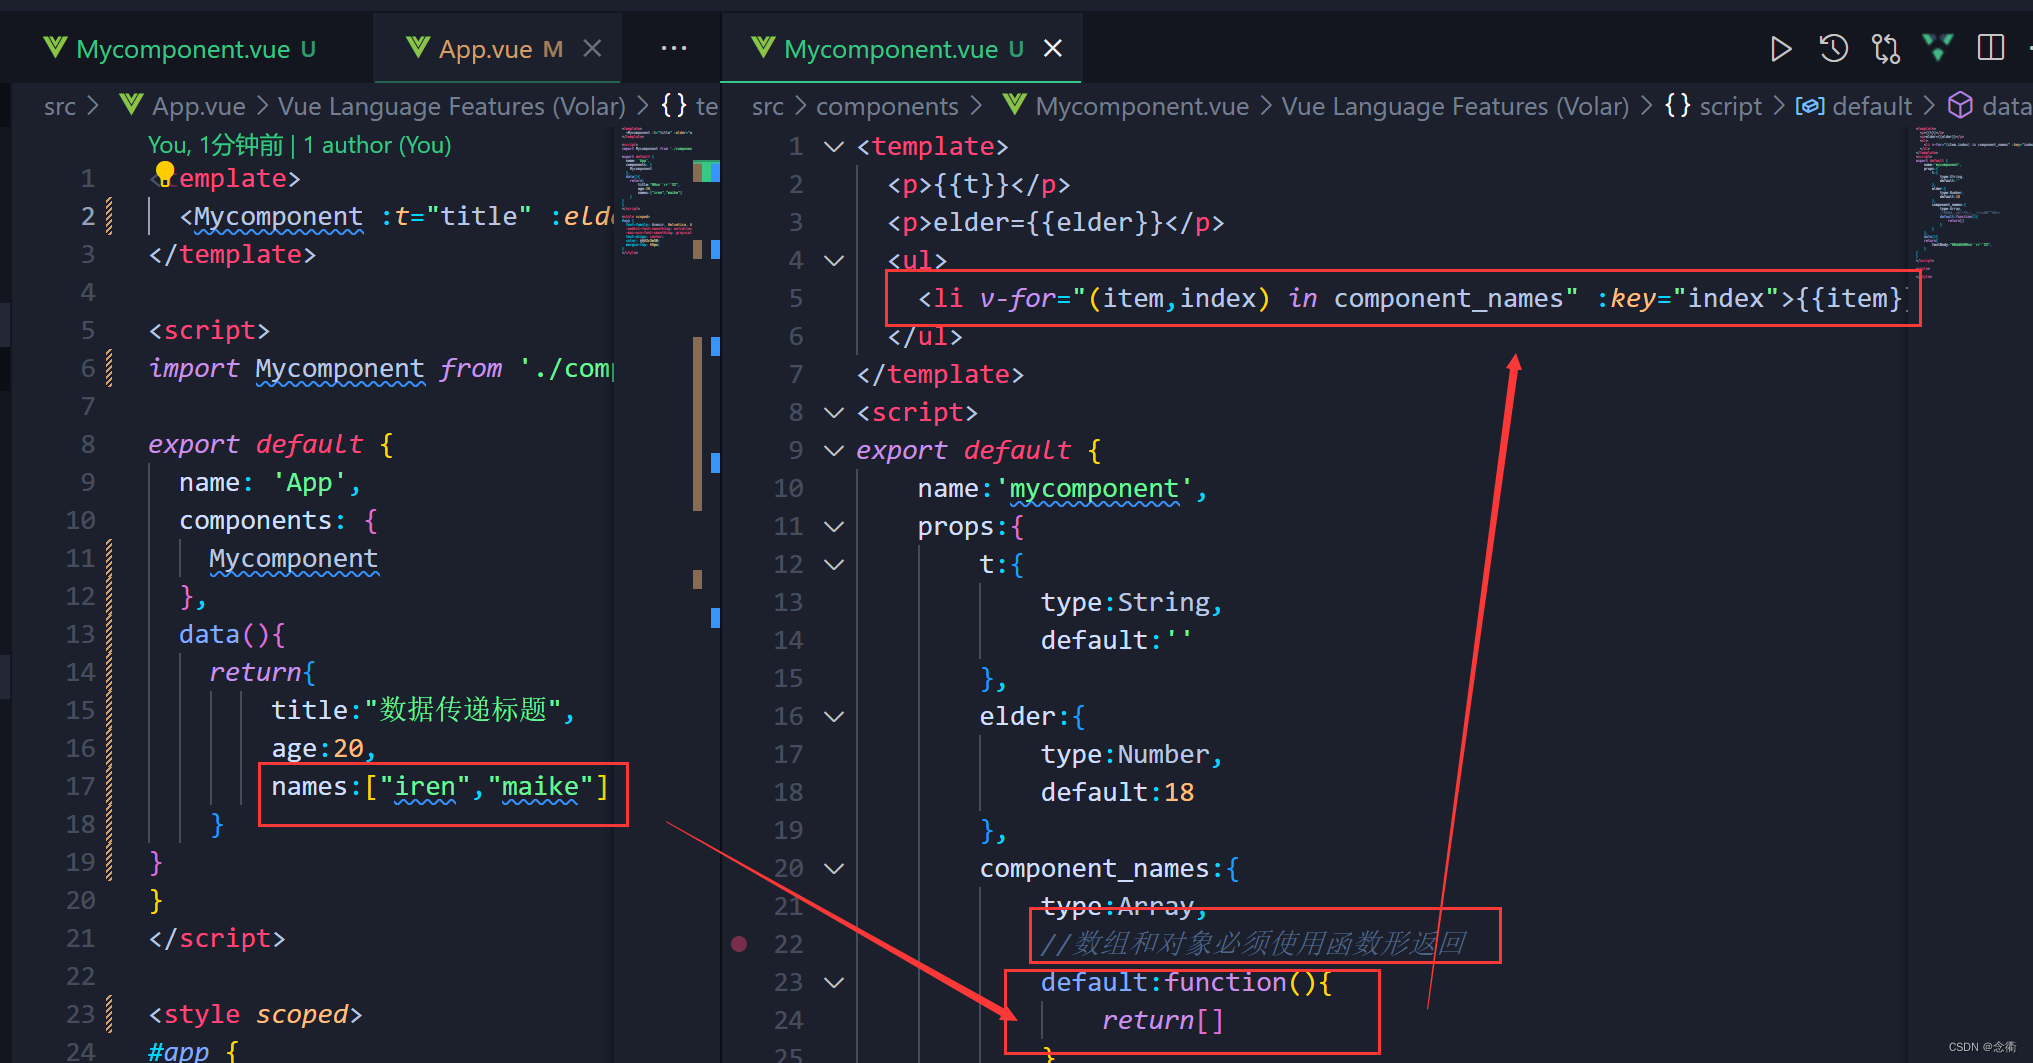Click the braces icon before script breadcrumb

click(1677, 105)
